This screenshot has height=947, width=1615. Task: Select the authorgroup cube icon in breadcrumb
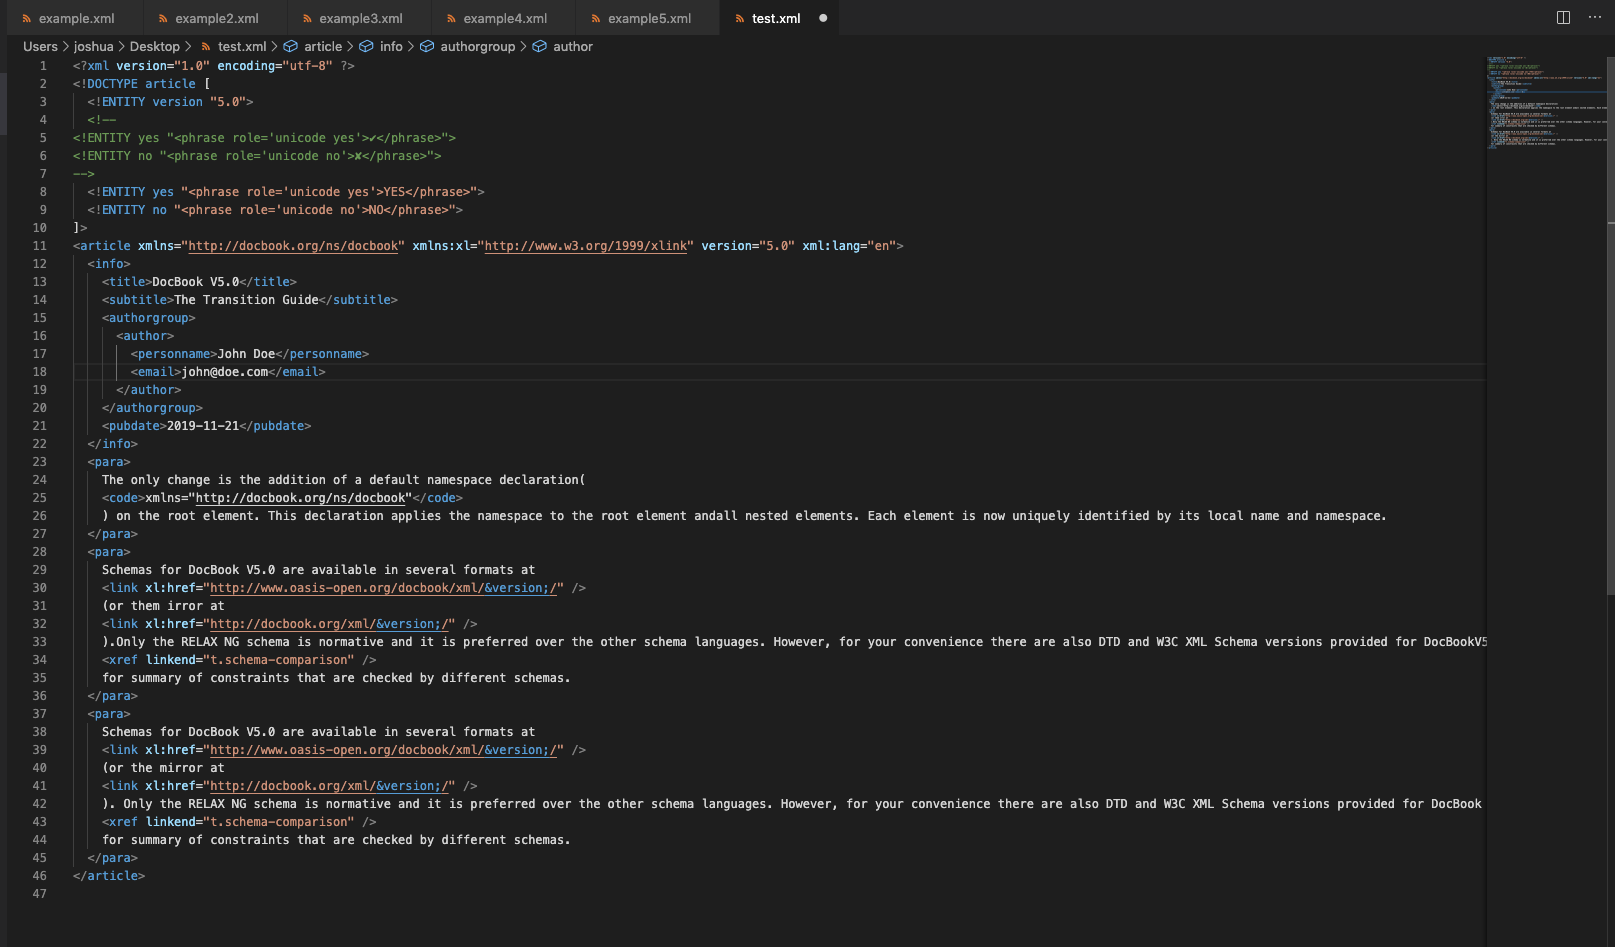coord(426,46)
